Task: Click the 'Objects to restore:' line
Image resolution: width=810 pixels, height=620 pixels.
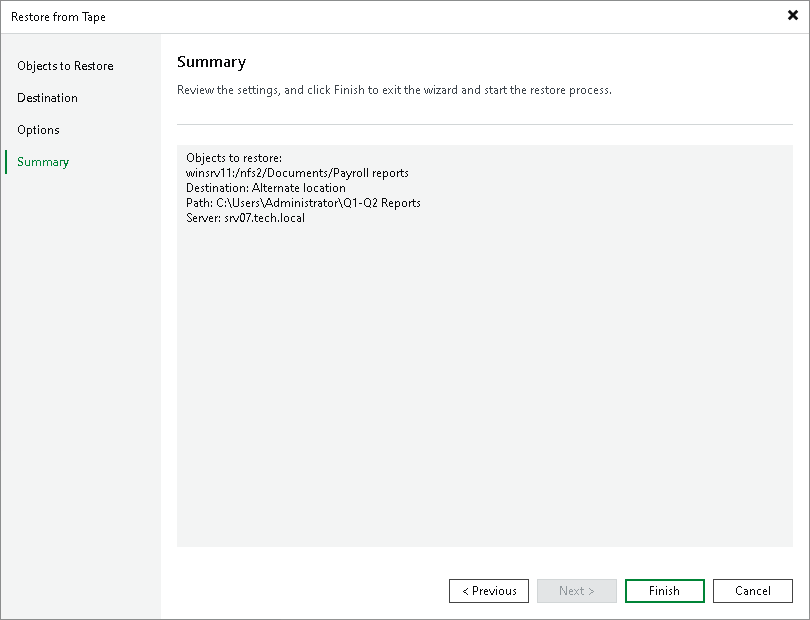Action: [234, 158]
